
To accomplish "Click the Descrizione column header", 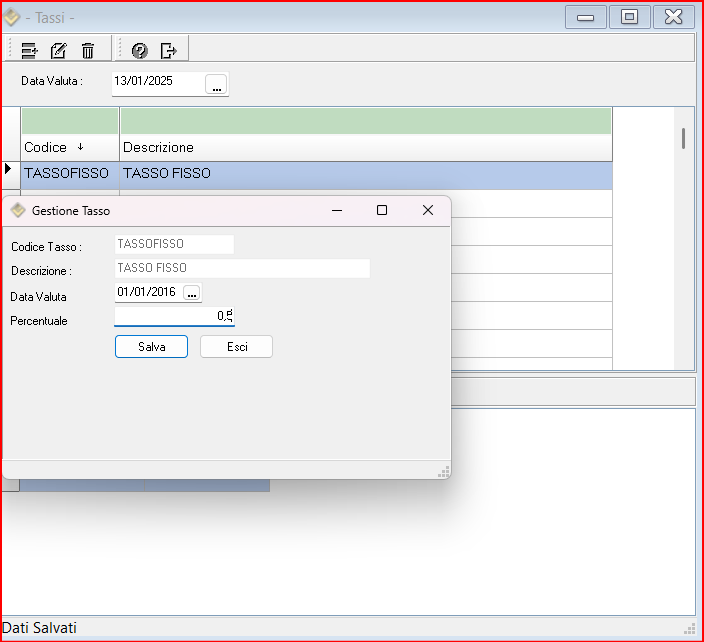I will point(365,147).
